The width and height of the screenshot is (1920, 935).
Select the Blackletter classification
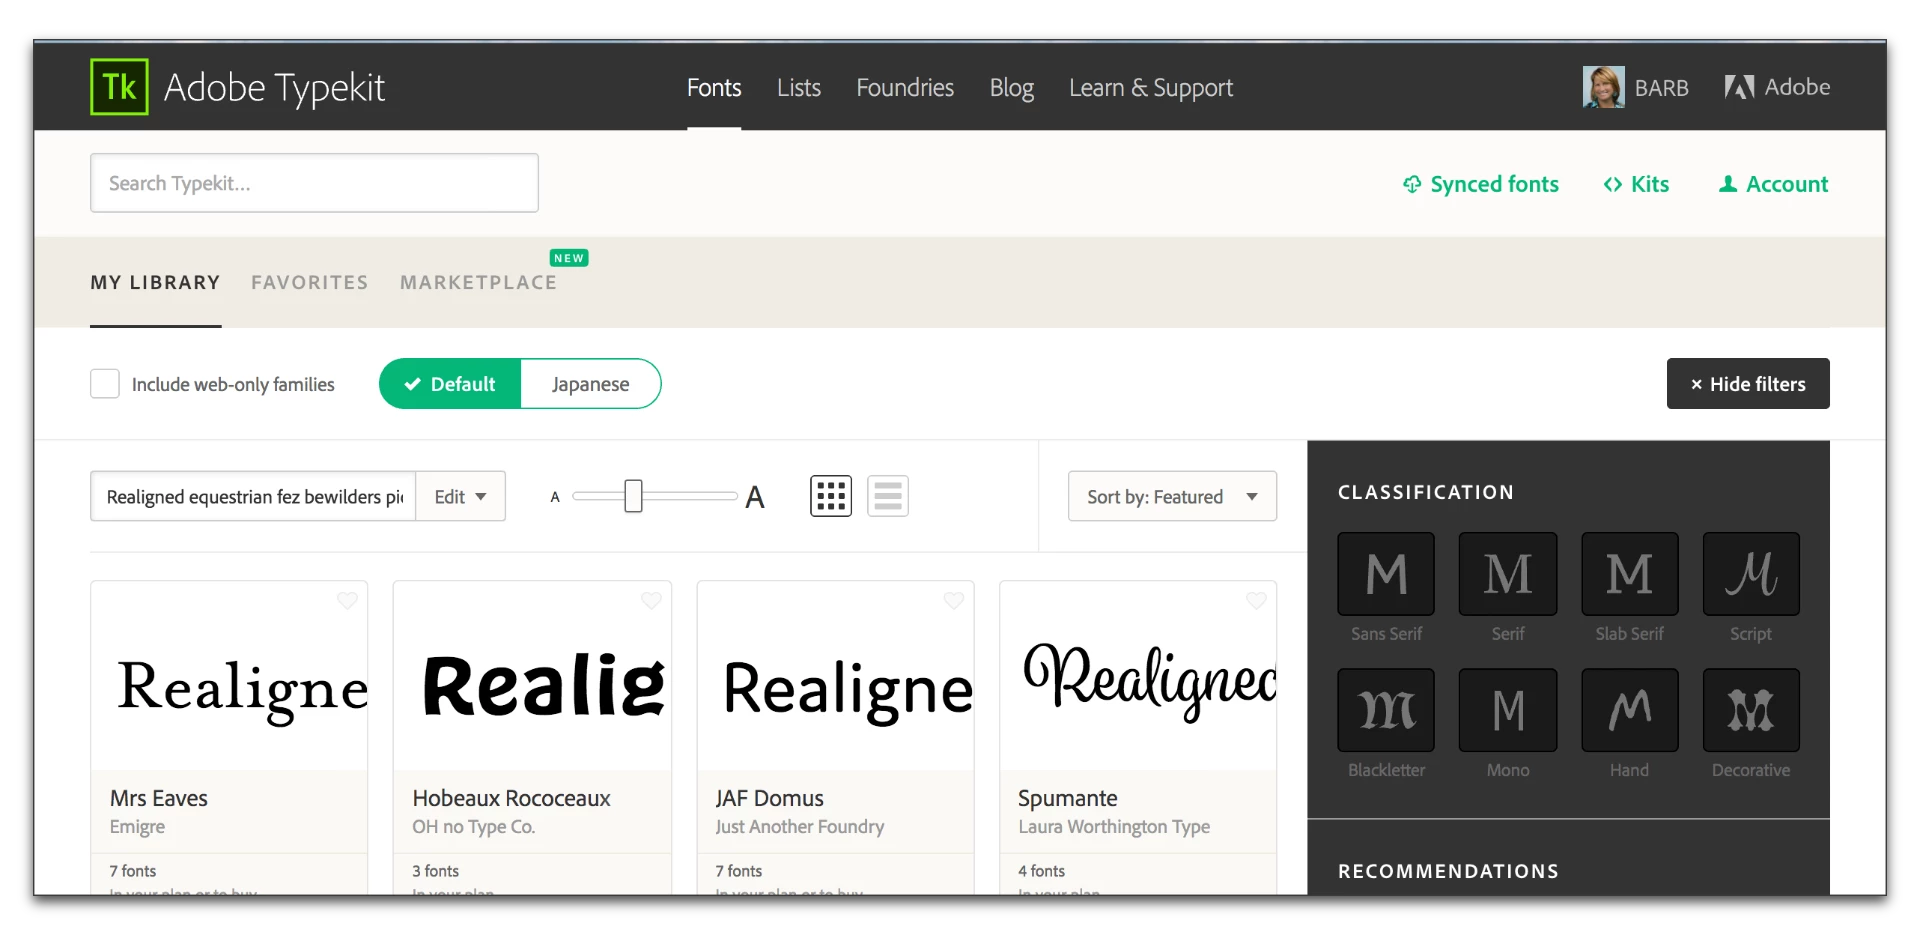coord(1386,710)
